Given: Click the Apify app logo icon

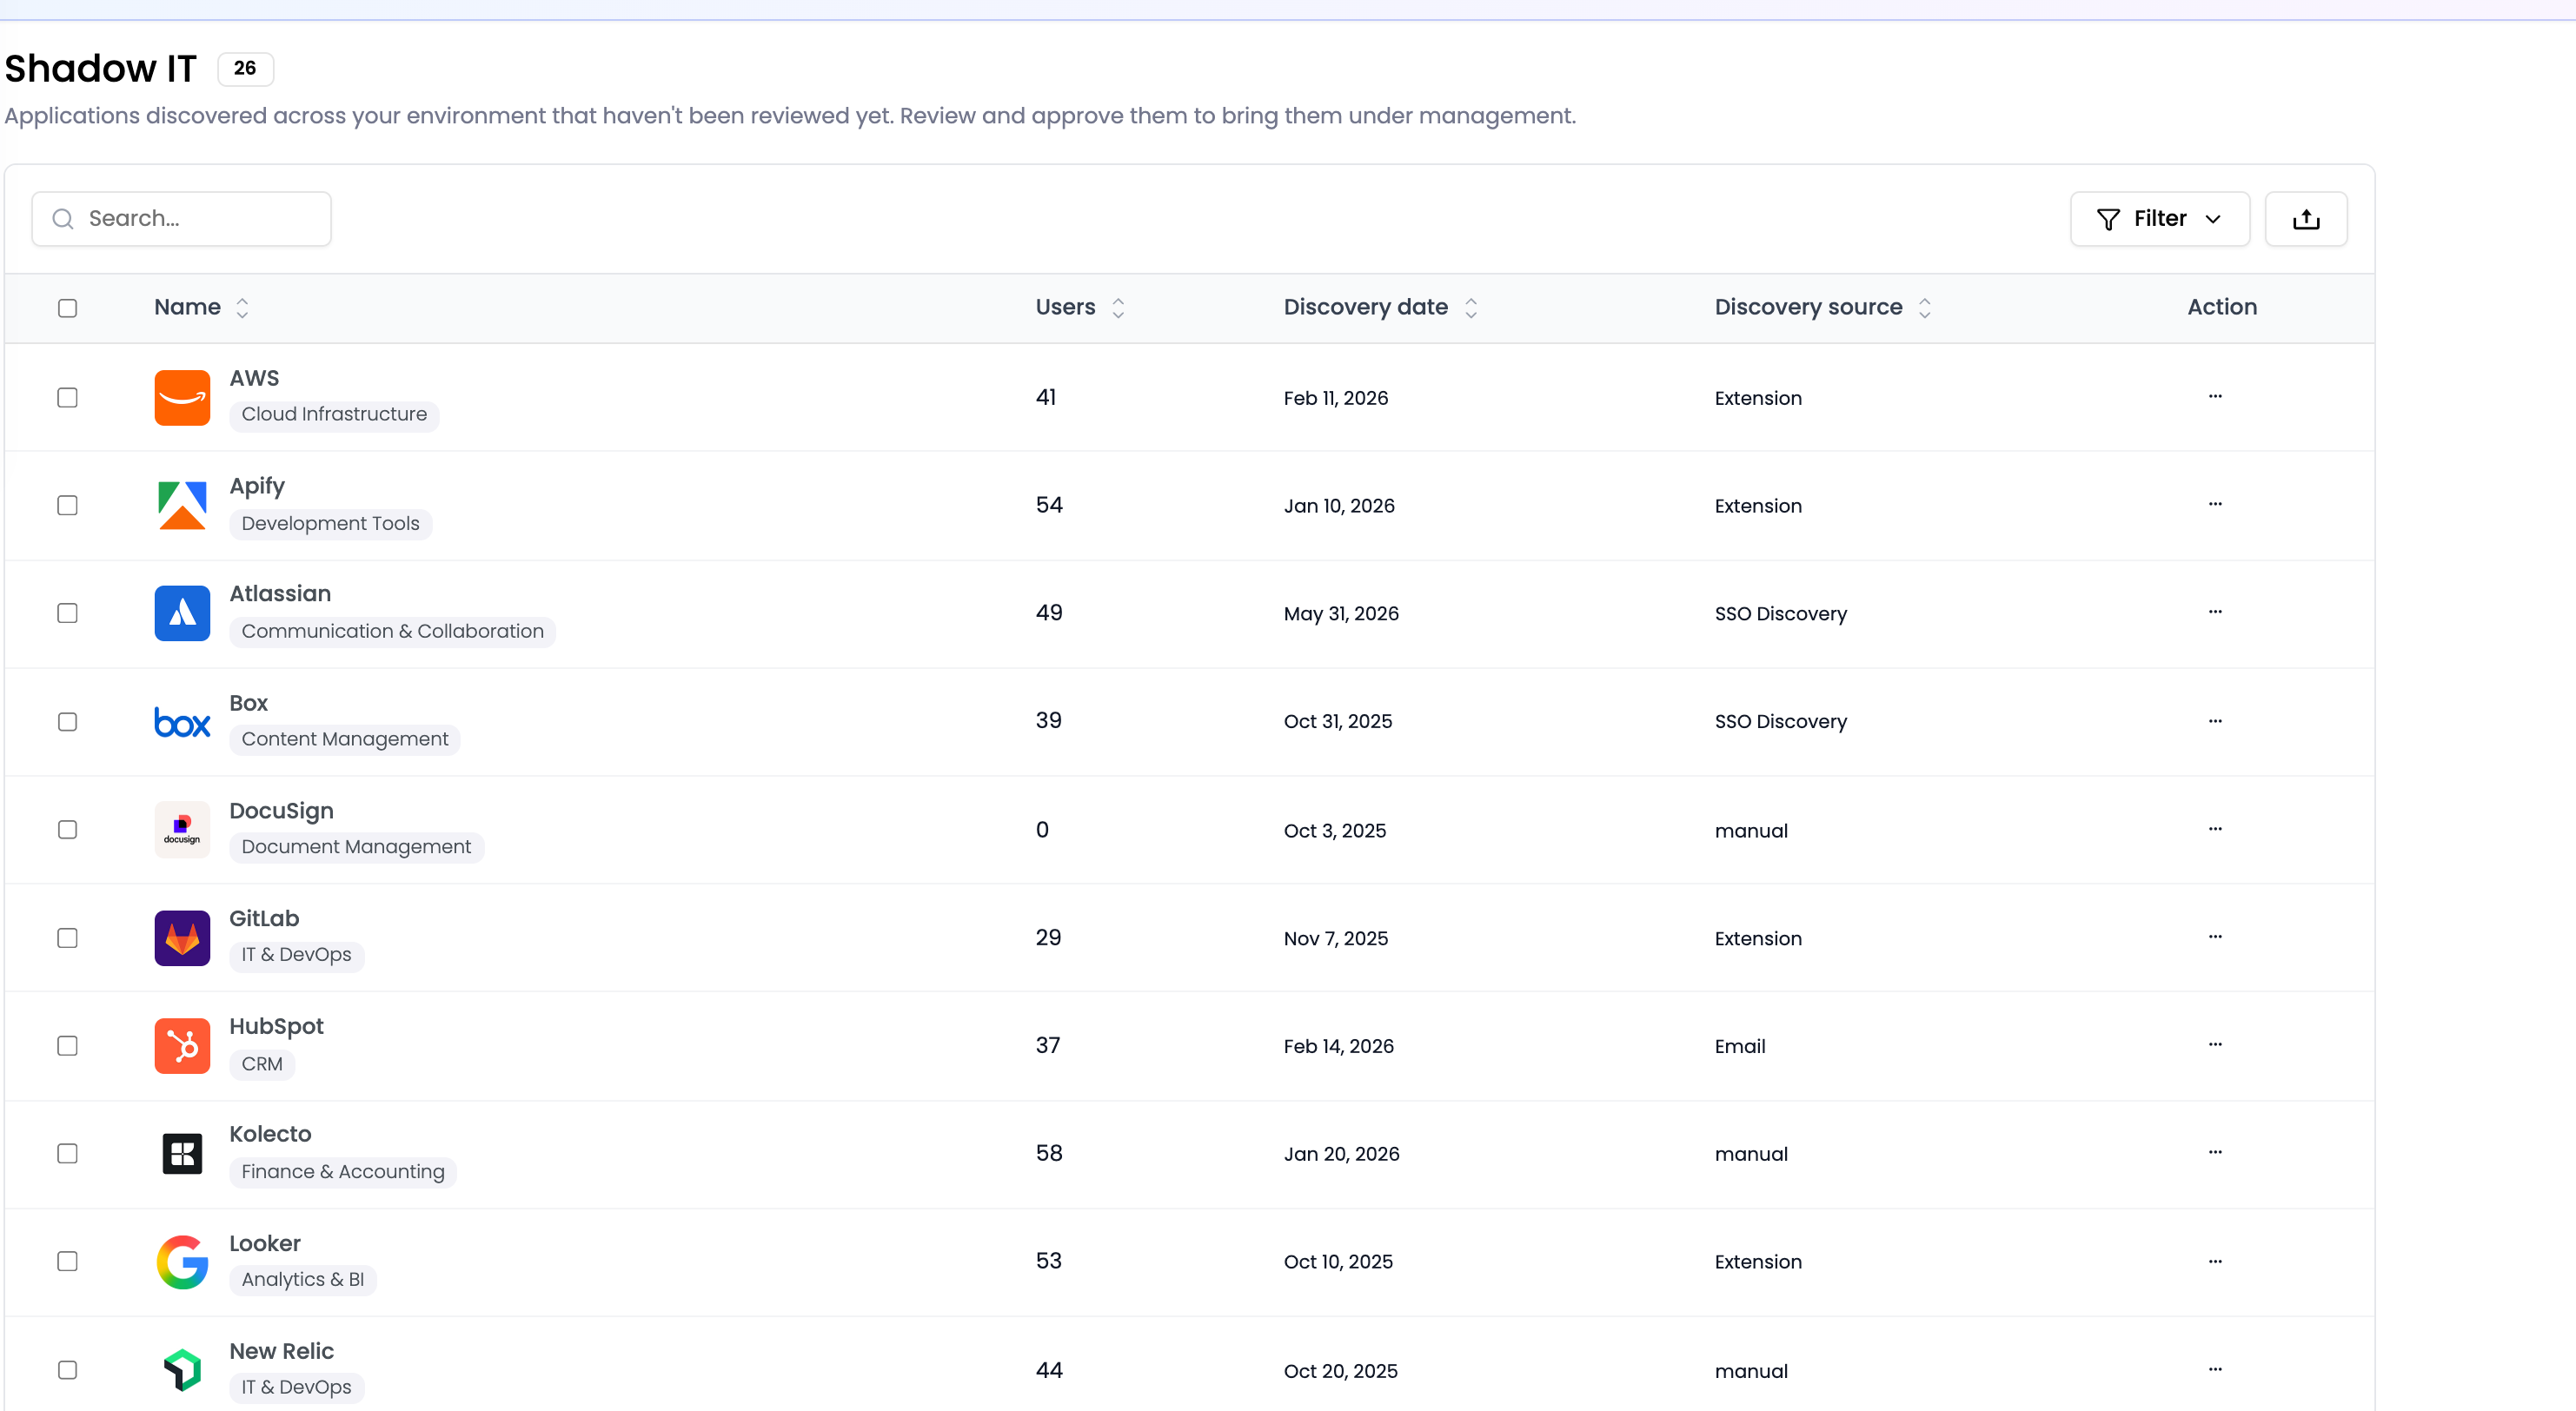Looking at the screenshot, I should pyautogui.click(x=182, y=505).
